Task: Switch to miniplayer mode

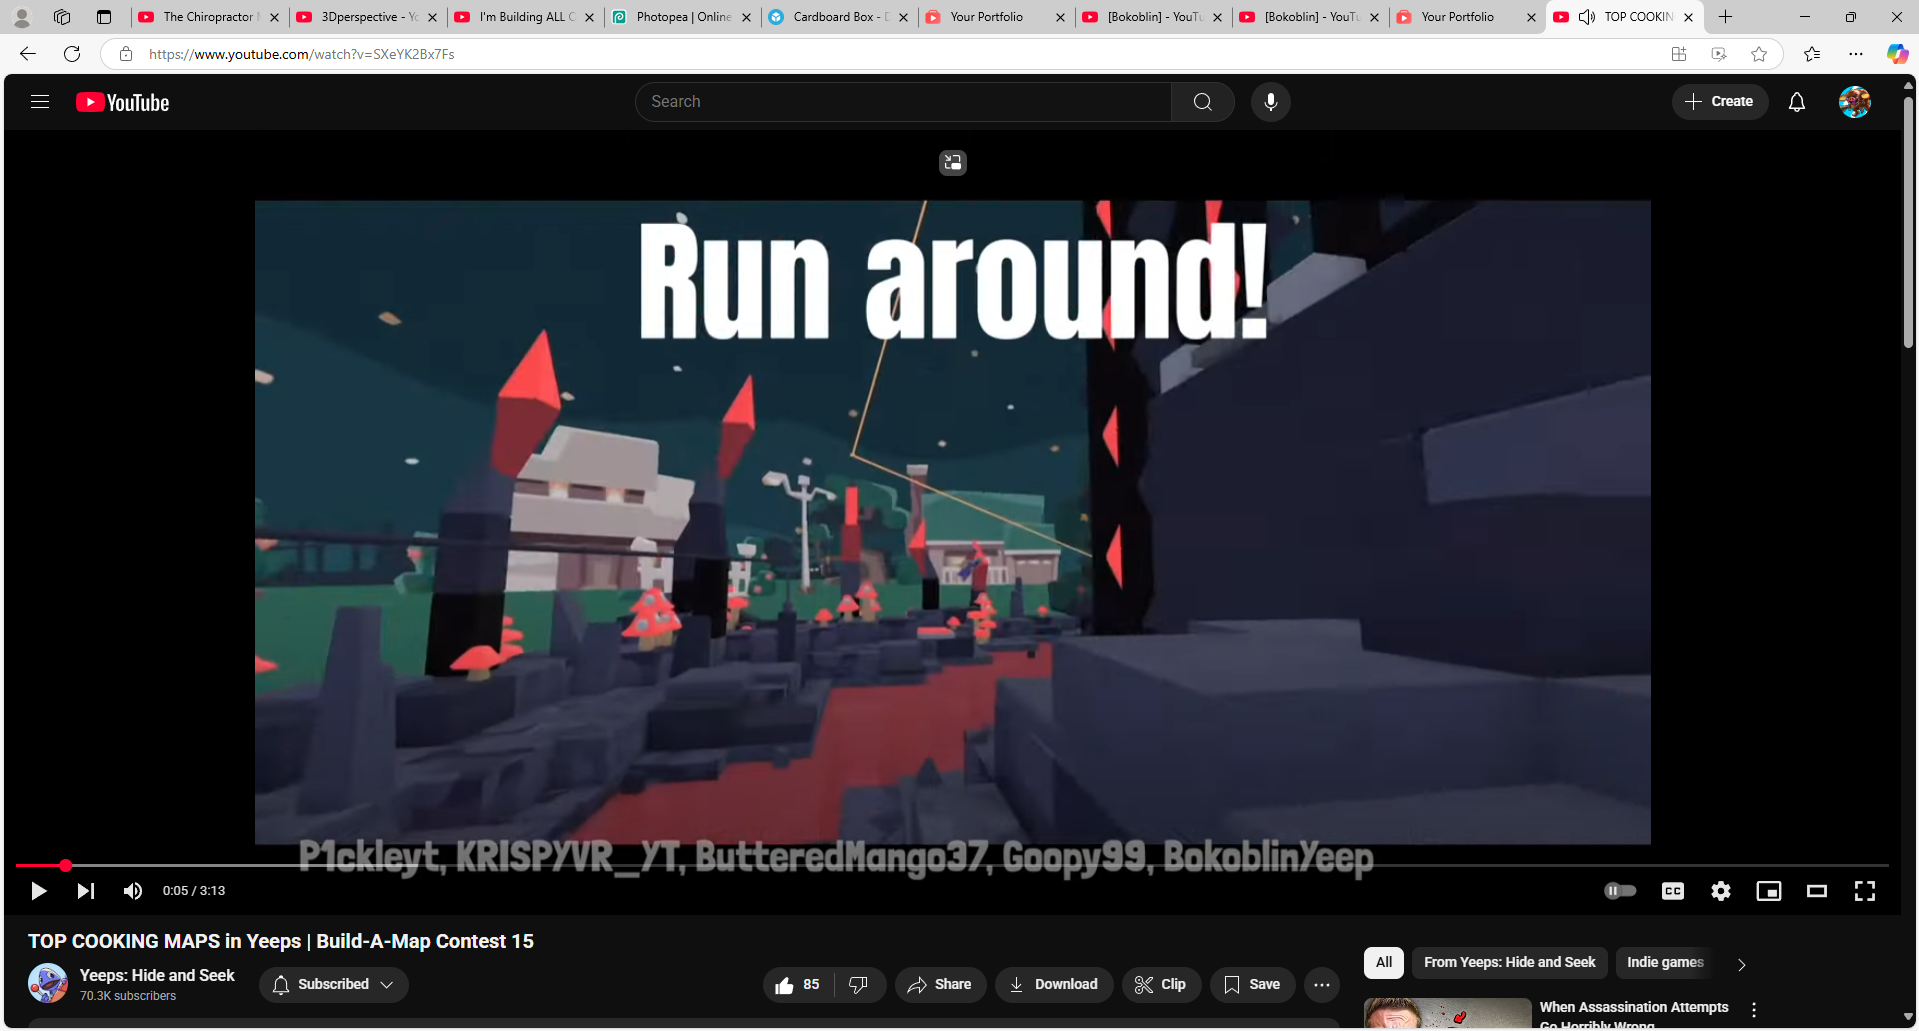Action: 1768,891
